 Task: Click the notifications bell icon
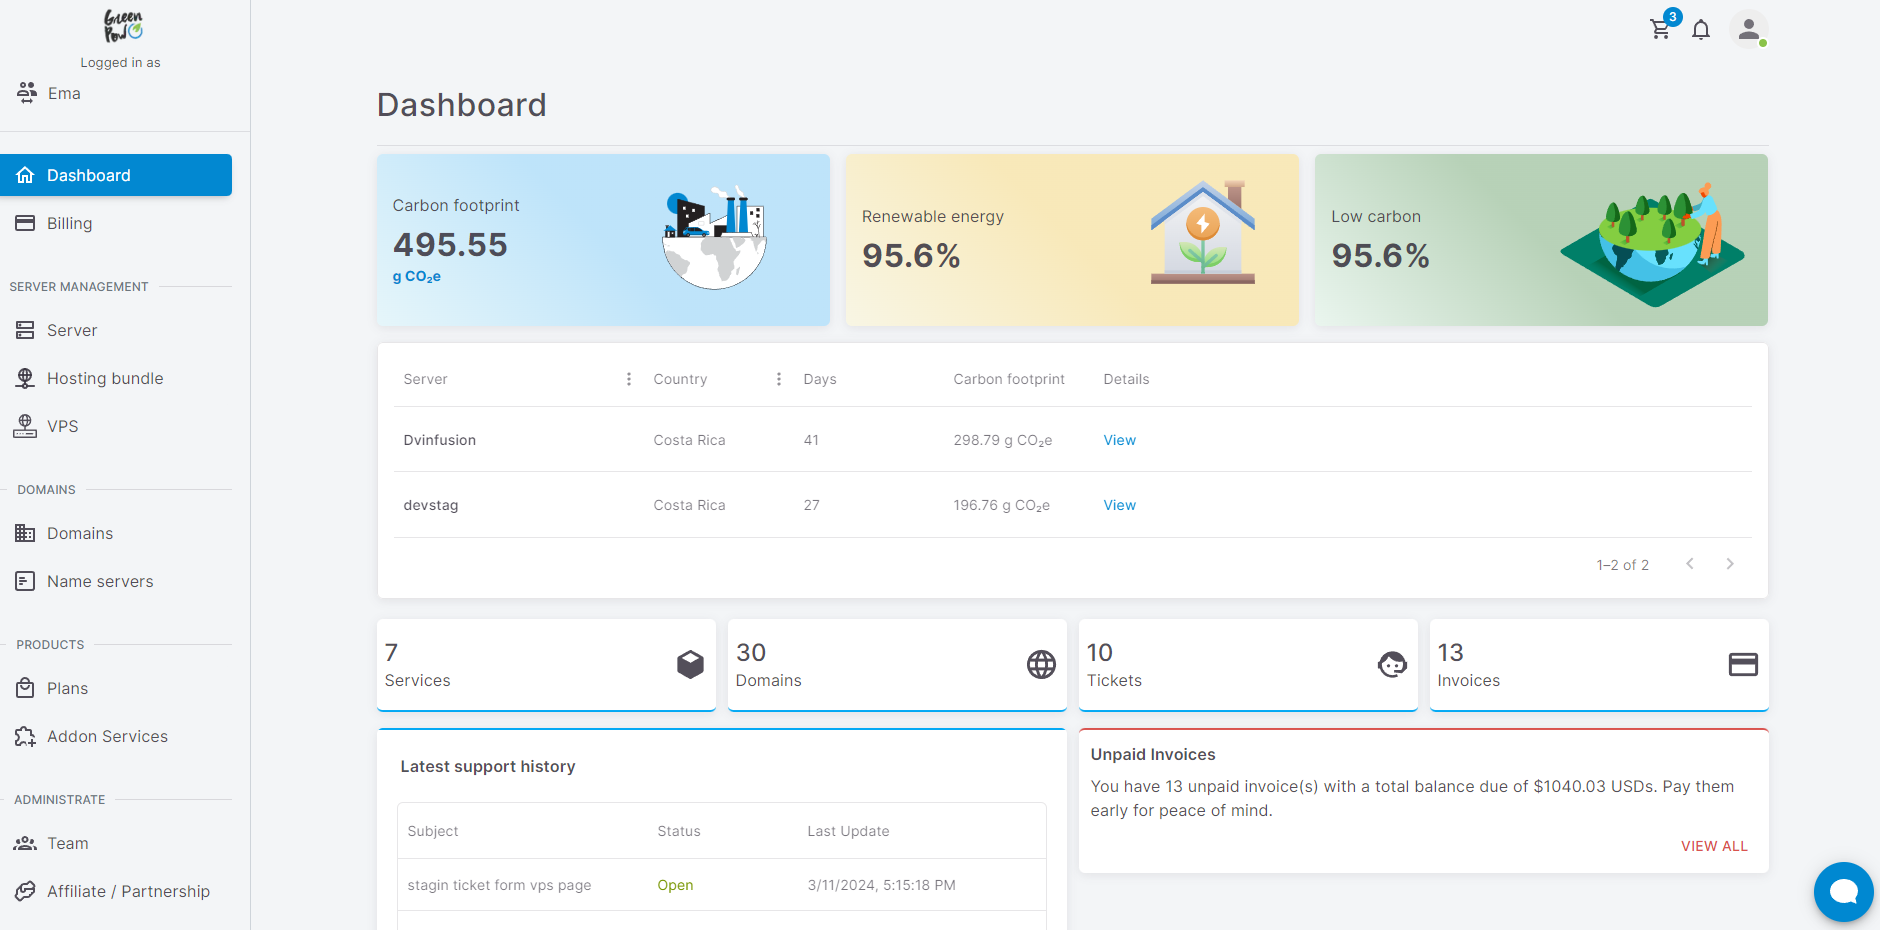[1701, 30]
